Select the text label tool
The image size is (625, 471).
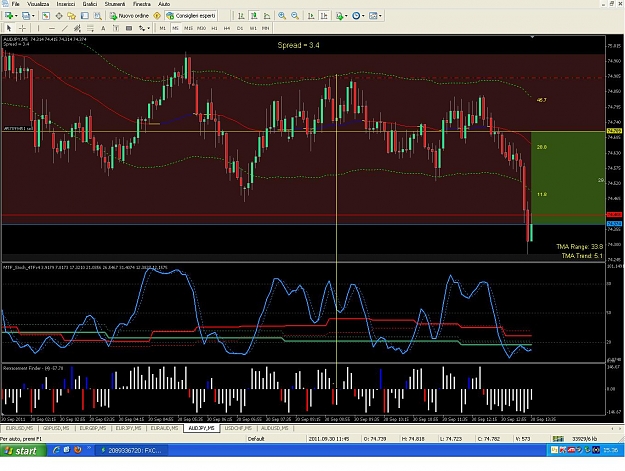tap(116, 28)
